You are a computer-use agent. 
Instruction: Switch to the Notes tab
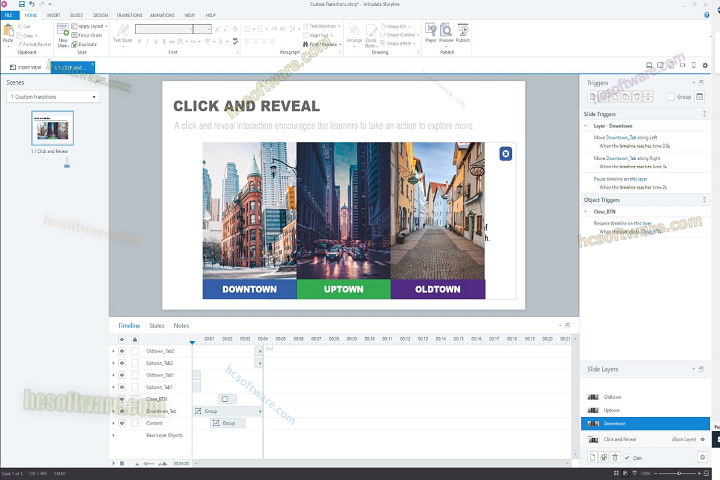(x=181, y=326)
